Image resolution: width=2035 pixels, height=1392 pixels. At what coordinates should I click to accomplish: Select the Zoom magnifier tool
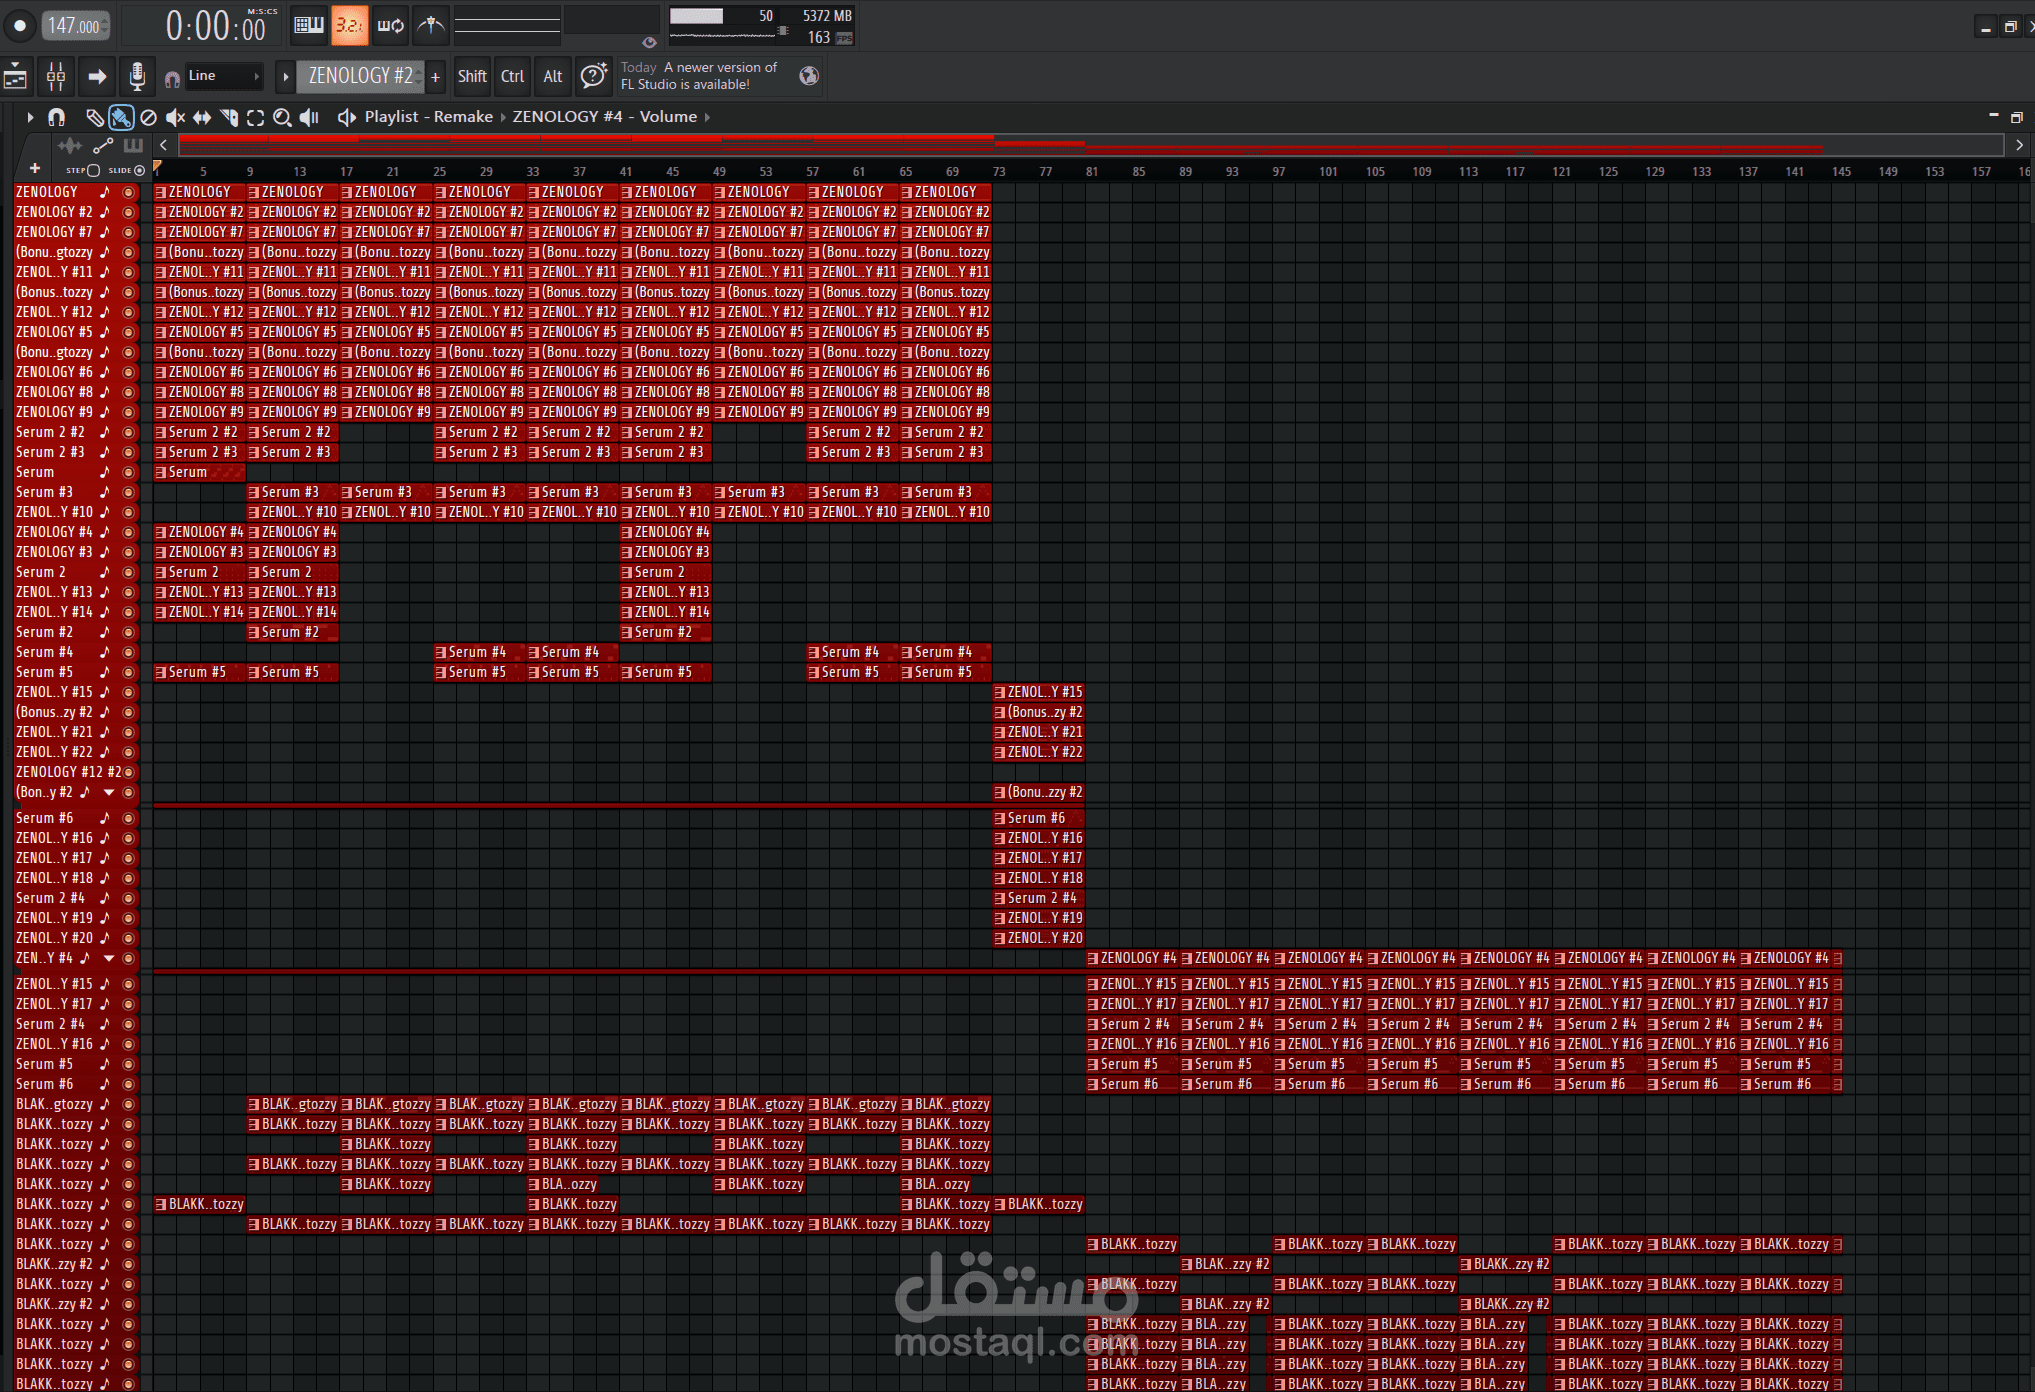(x=282, y=118)
